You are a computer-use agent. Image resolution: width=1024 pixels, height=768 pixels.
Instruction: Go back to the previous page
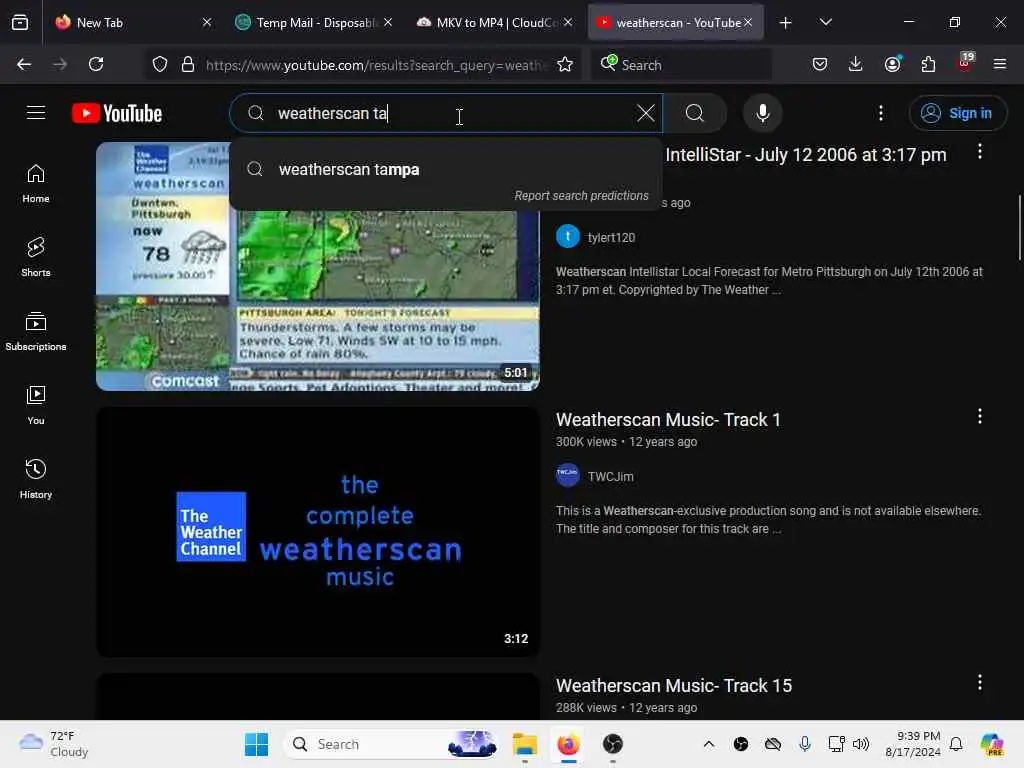(24, 64)
